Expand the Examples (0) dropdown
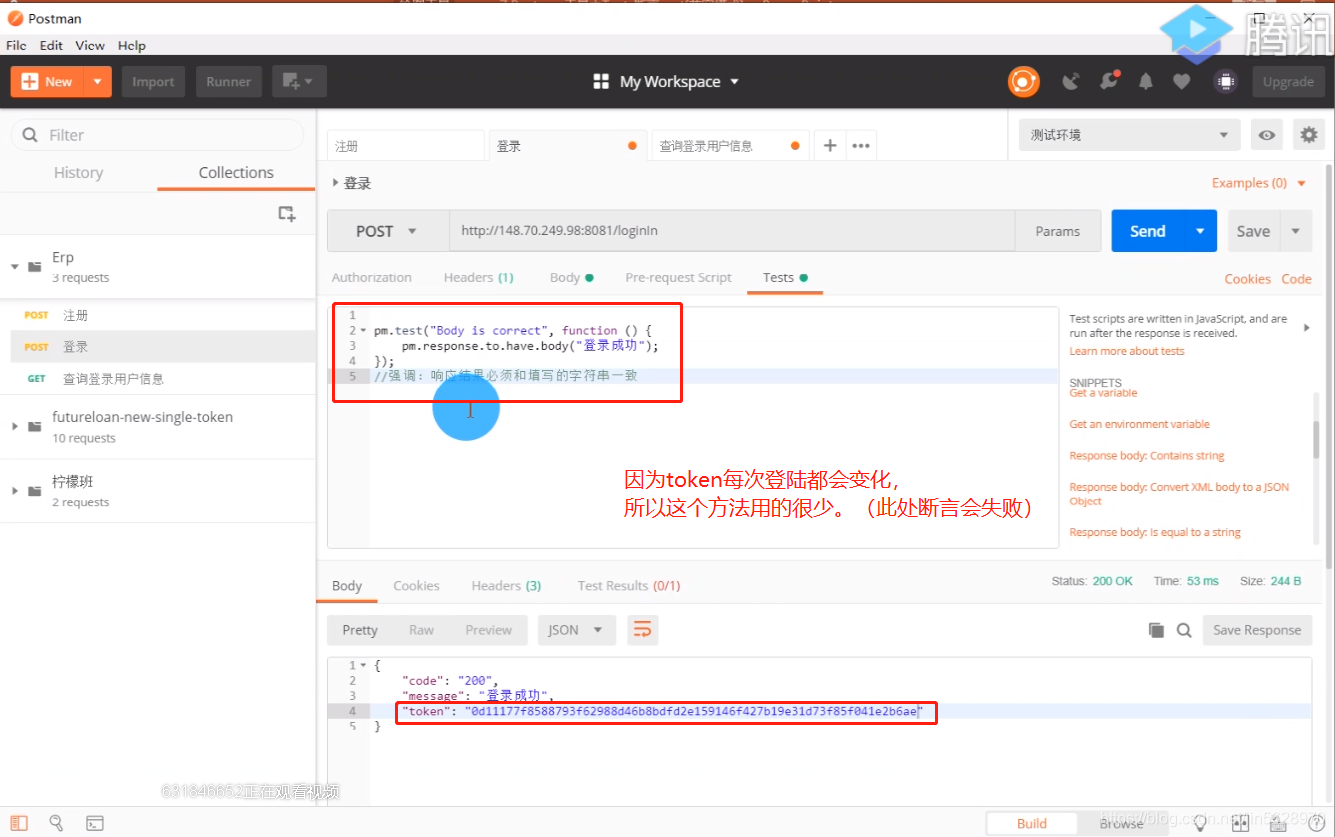The image size is (1335, 837). pyautogui.click(x=1259, y=183)
